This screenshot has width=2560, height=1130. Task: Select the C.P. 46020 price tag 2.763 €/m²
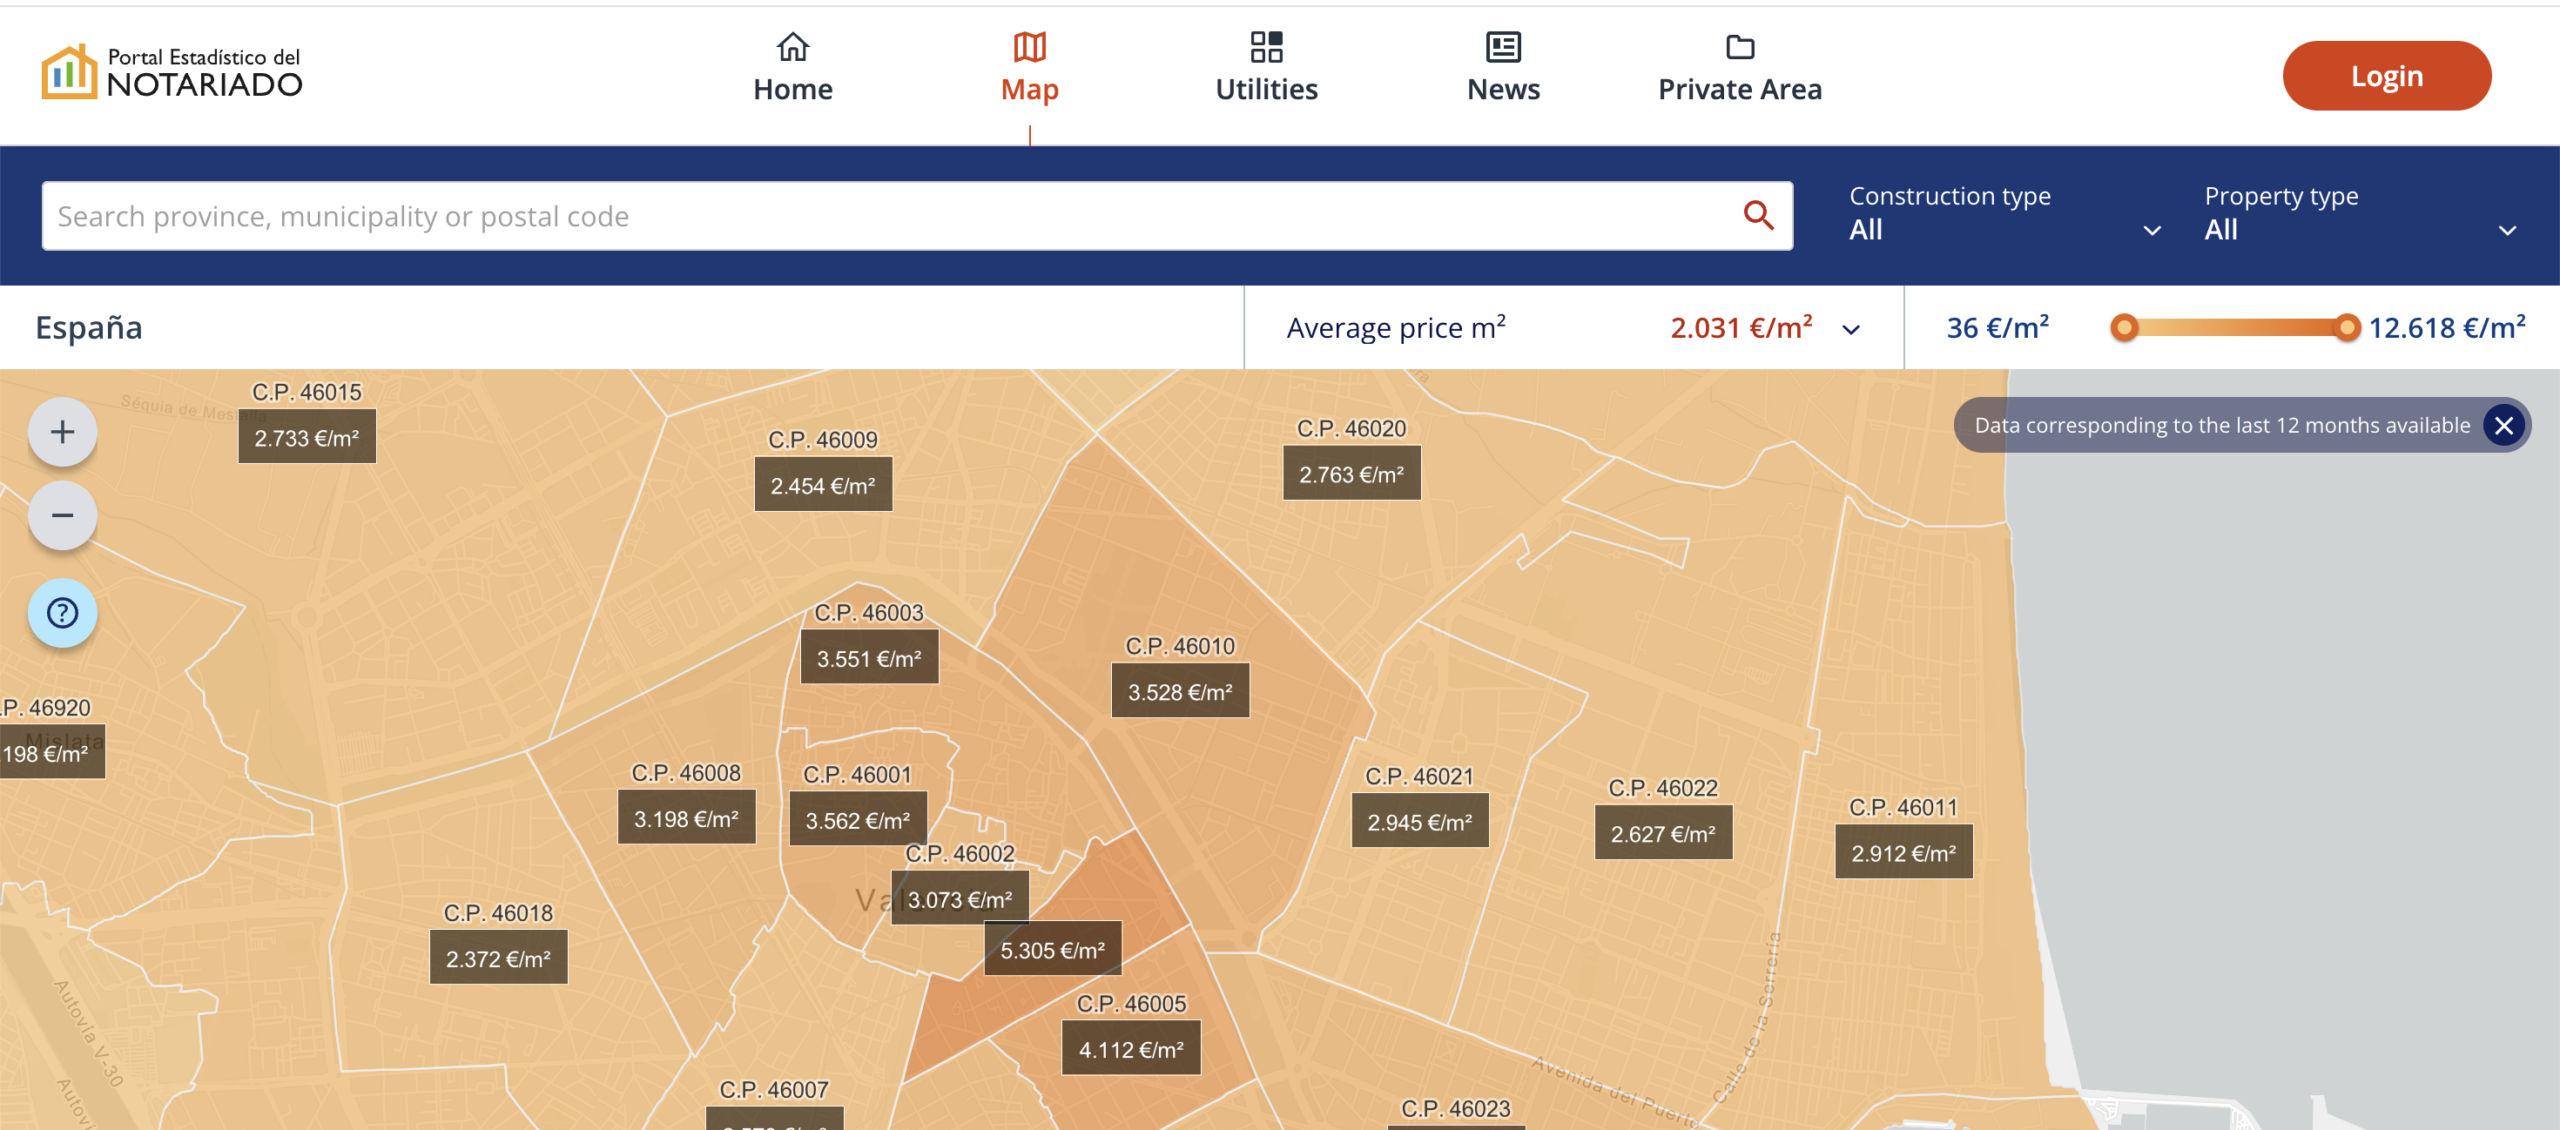1351,474
